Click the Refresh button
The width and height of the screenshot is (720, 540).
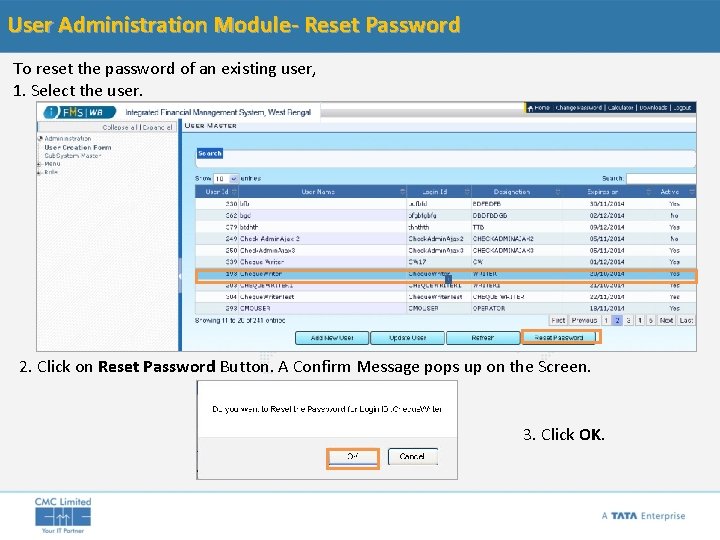coord(483,338)
